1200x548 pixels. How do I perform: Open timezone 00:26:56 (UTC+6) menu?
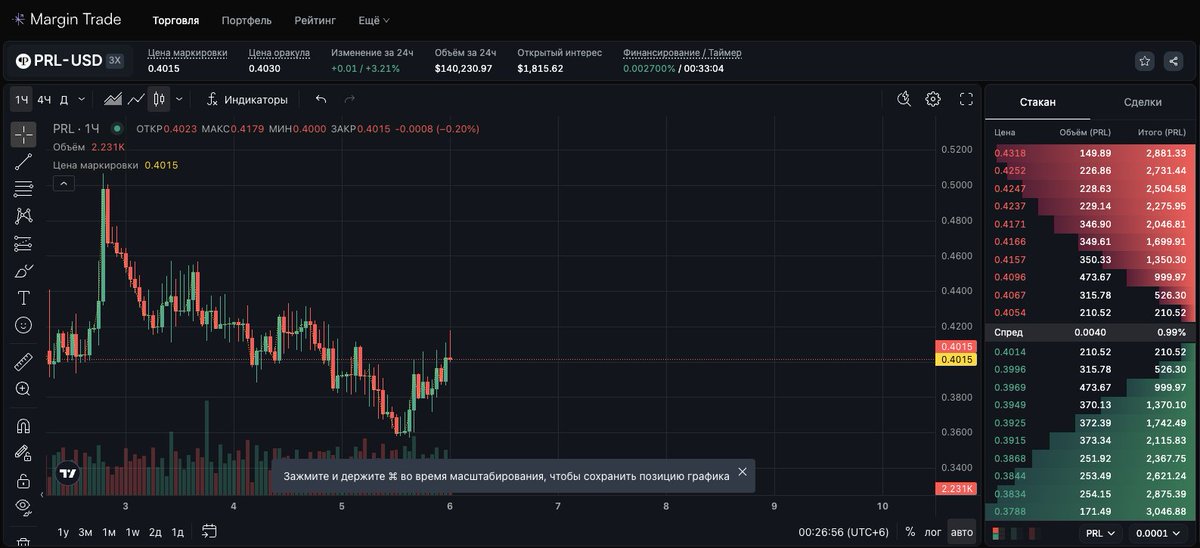(x=845, y=532)
